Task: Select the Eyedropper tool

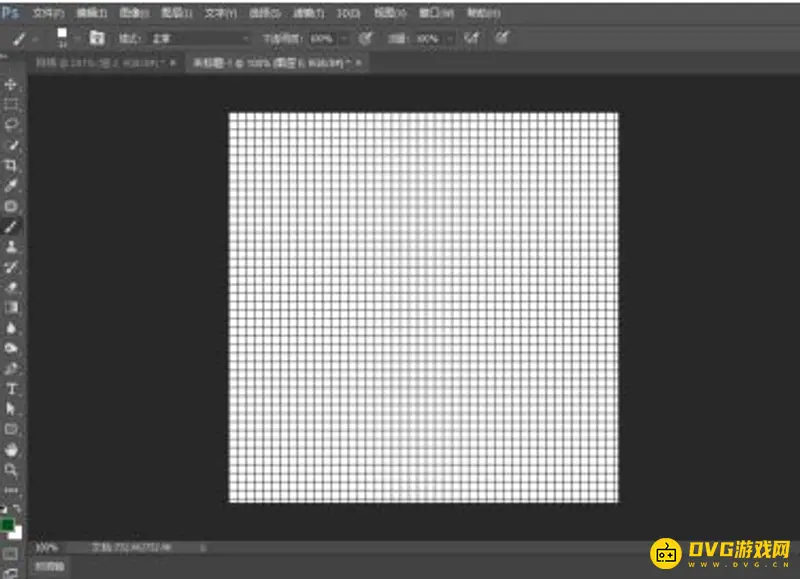Action: click(x=11, y=185)
